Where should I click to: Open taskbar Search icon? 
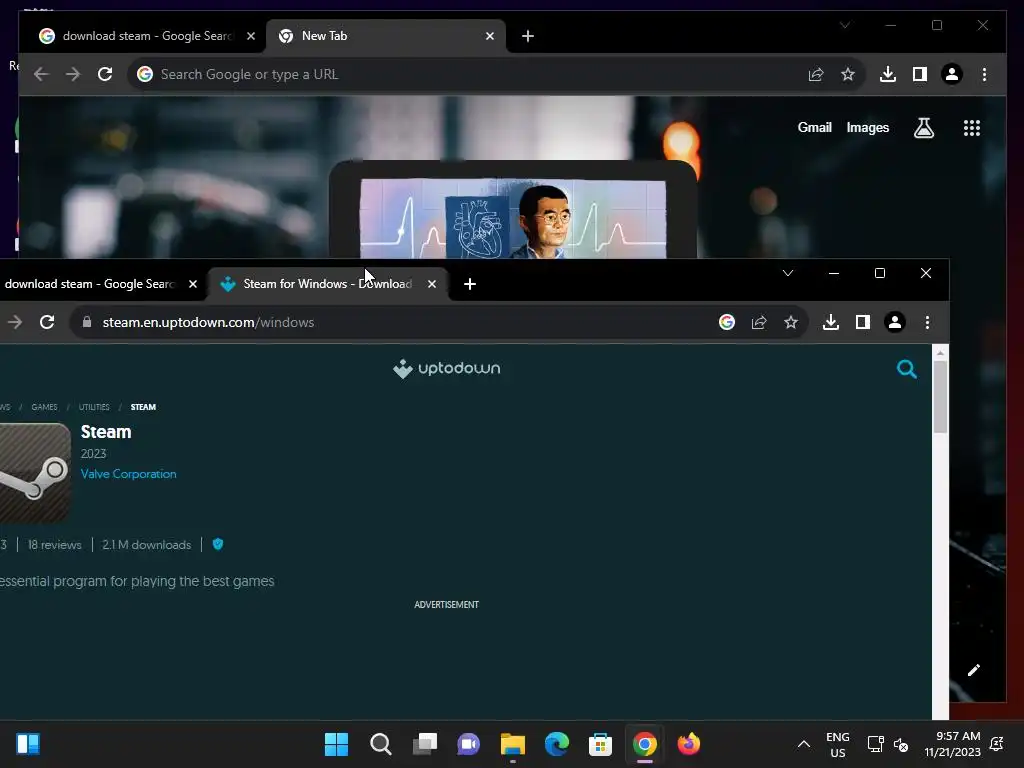coord(381,744)
